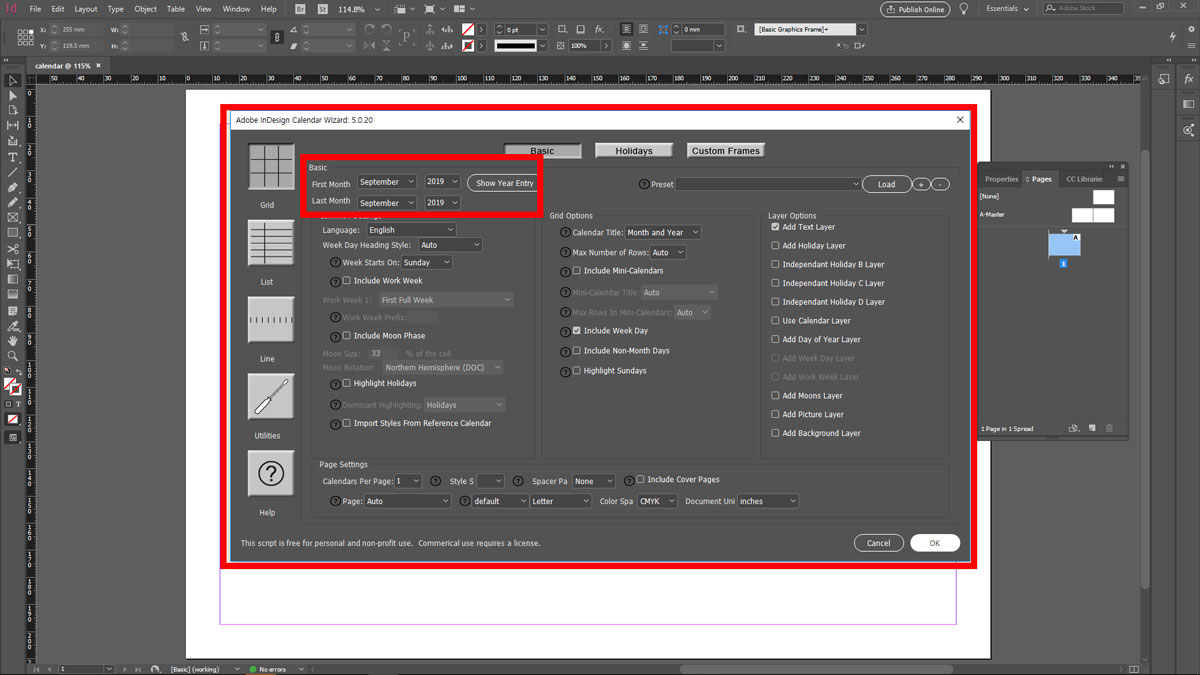Open the Week Starts On dropdown
This screenshot has width=1200, height=675.
pos(427,263)
